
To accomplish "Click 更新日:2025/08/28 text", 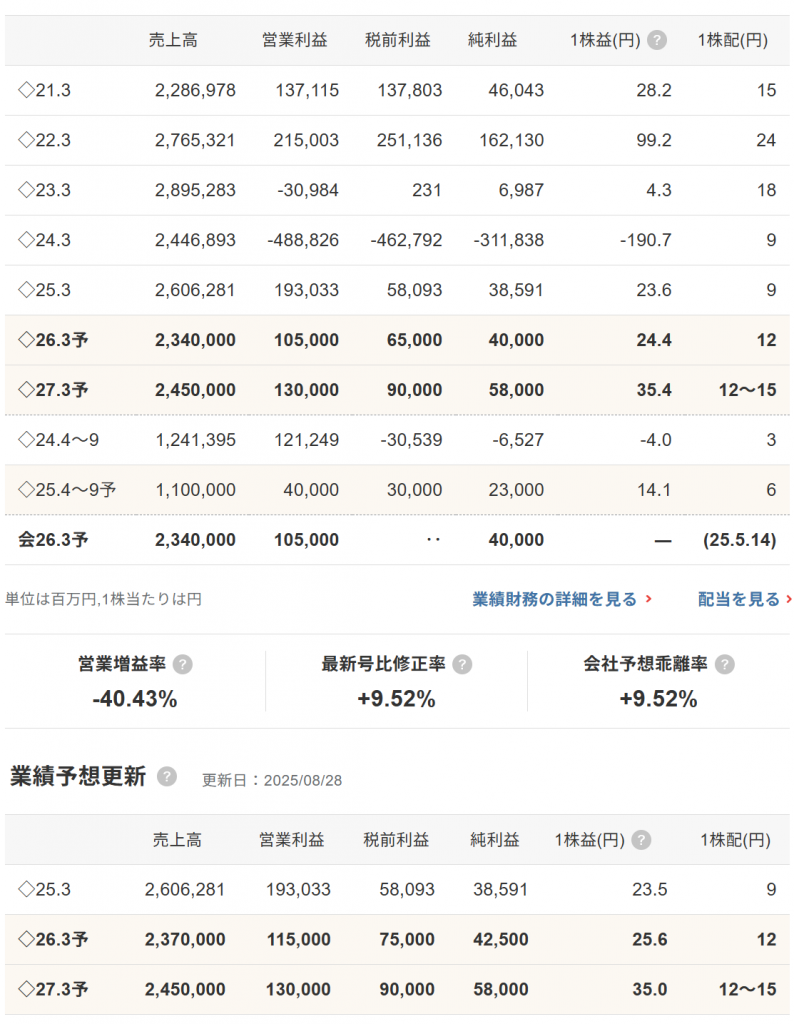I will pos(272,780).
